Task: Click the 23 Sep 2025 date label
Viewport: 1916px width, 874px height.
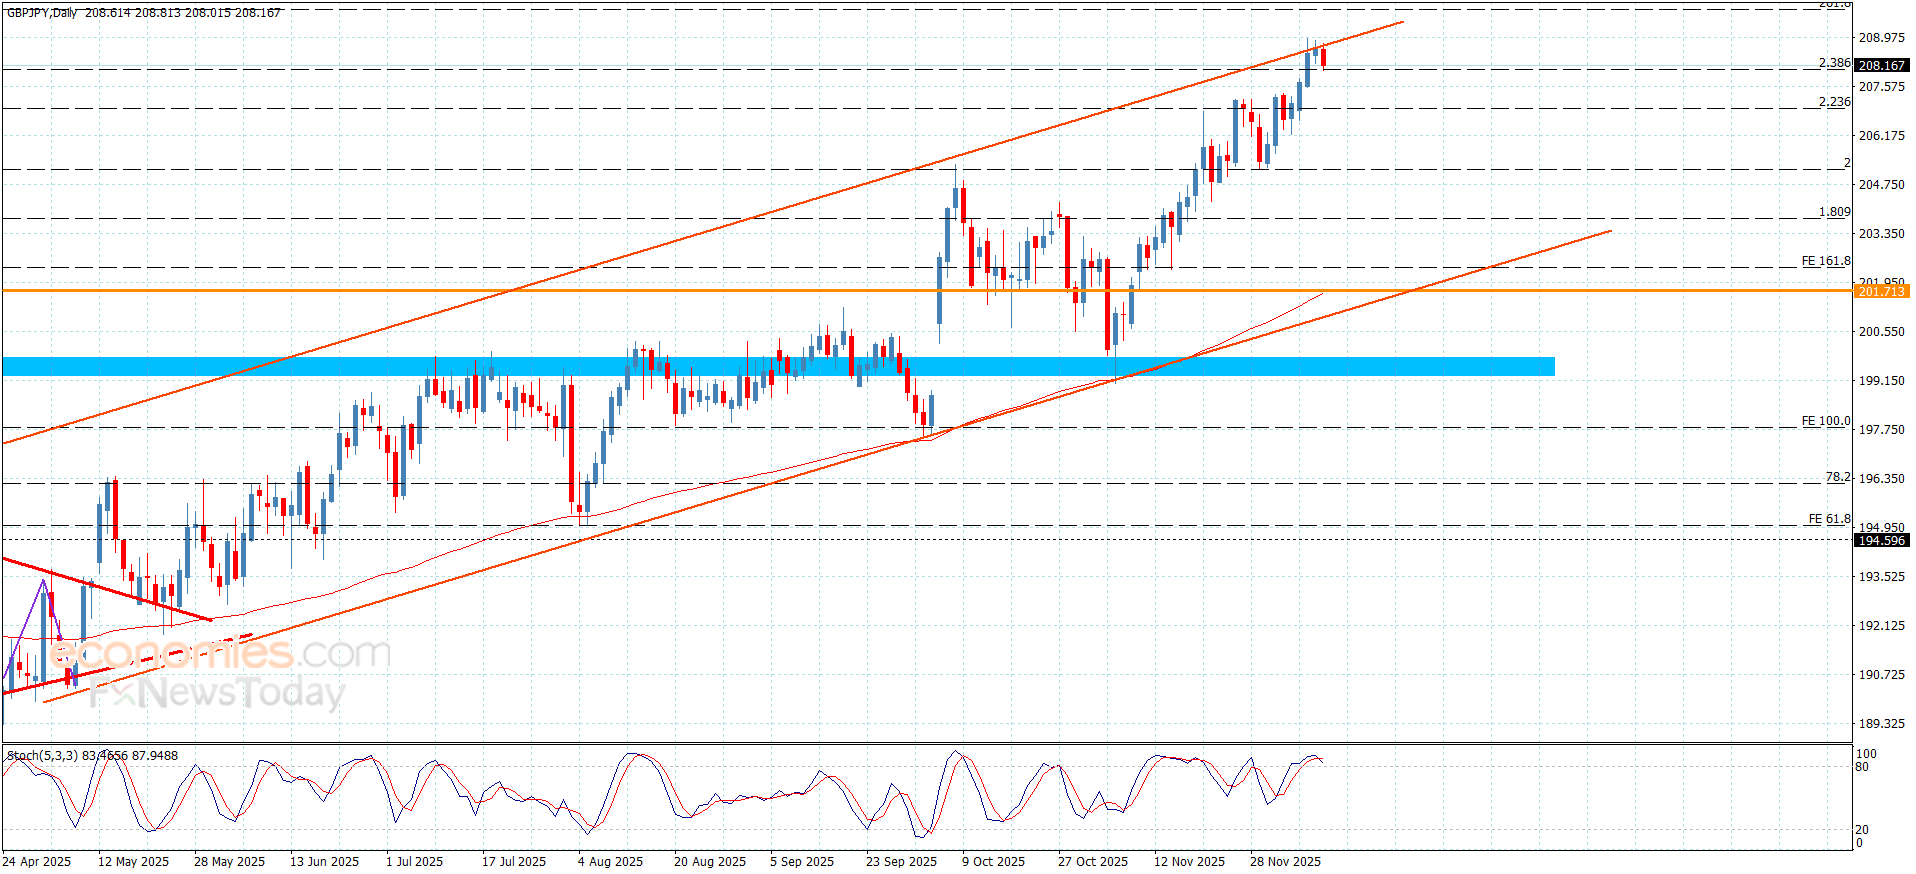Action: pos(901,862)
